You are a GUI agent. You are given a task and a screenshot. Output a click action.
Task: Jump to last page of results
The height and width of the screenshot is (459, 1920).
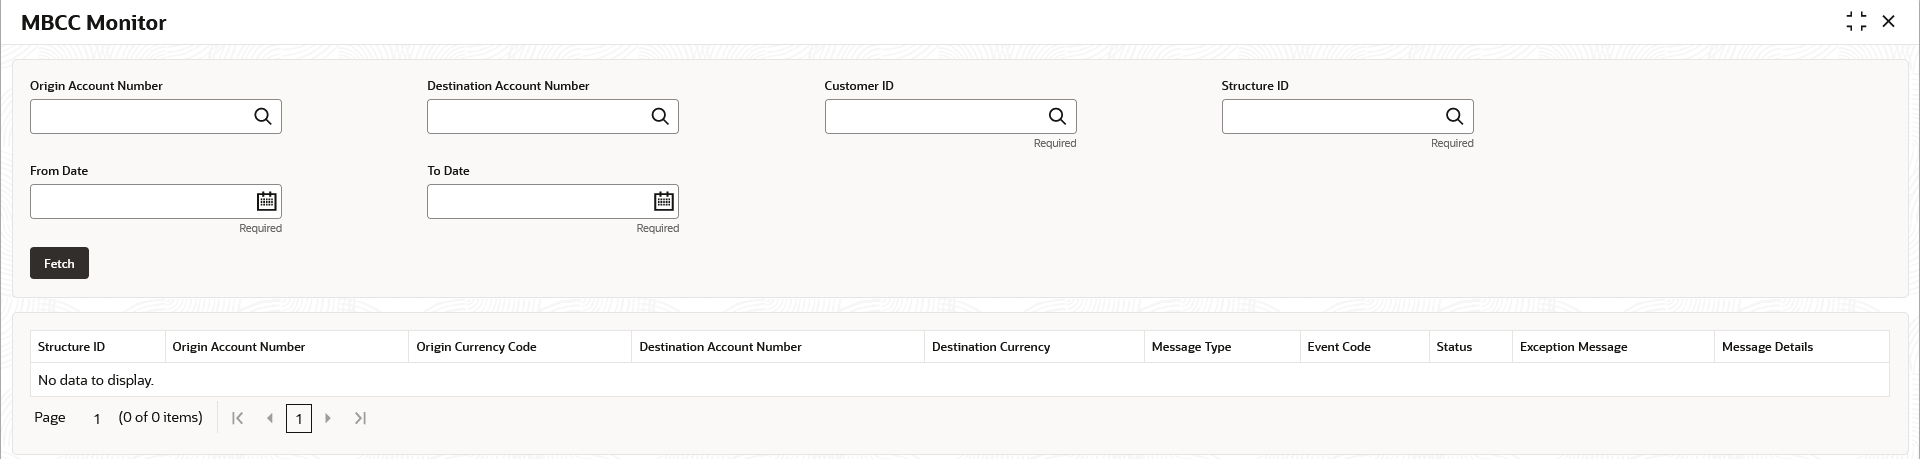pos(361,418)
